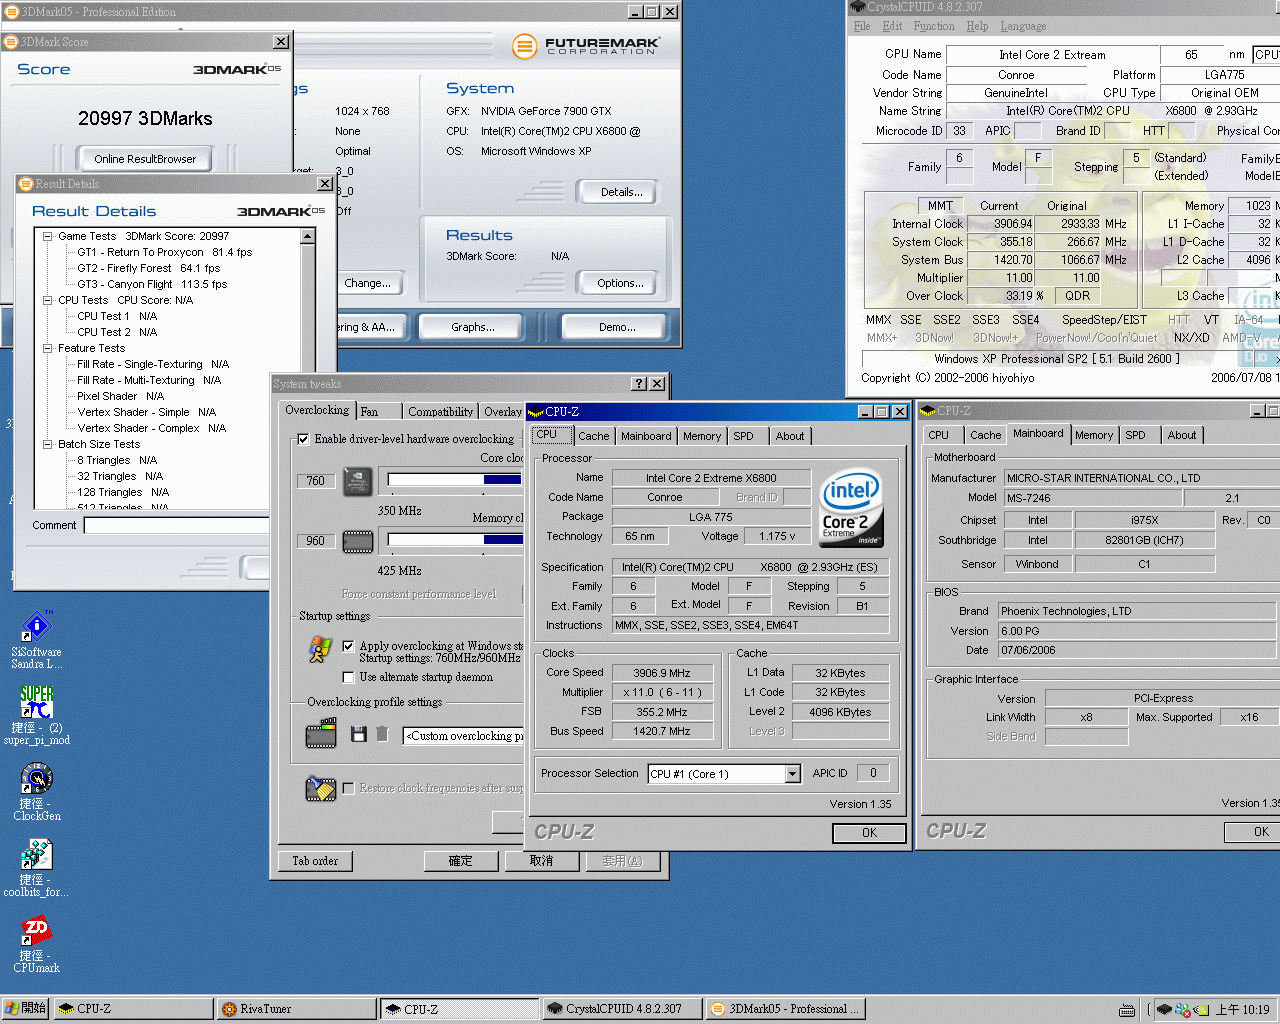This screenshot has height=1024, width=1280.
Task: Toggle Apply overclocking at Windows startup
Action: [348, 646]
